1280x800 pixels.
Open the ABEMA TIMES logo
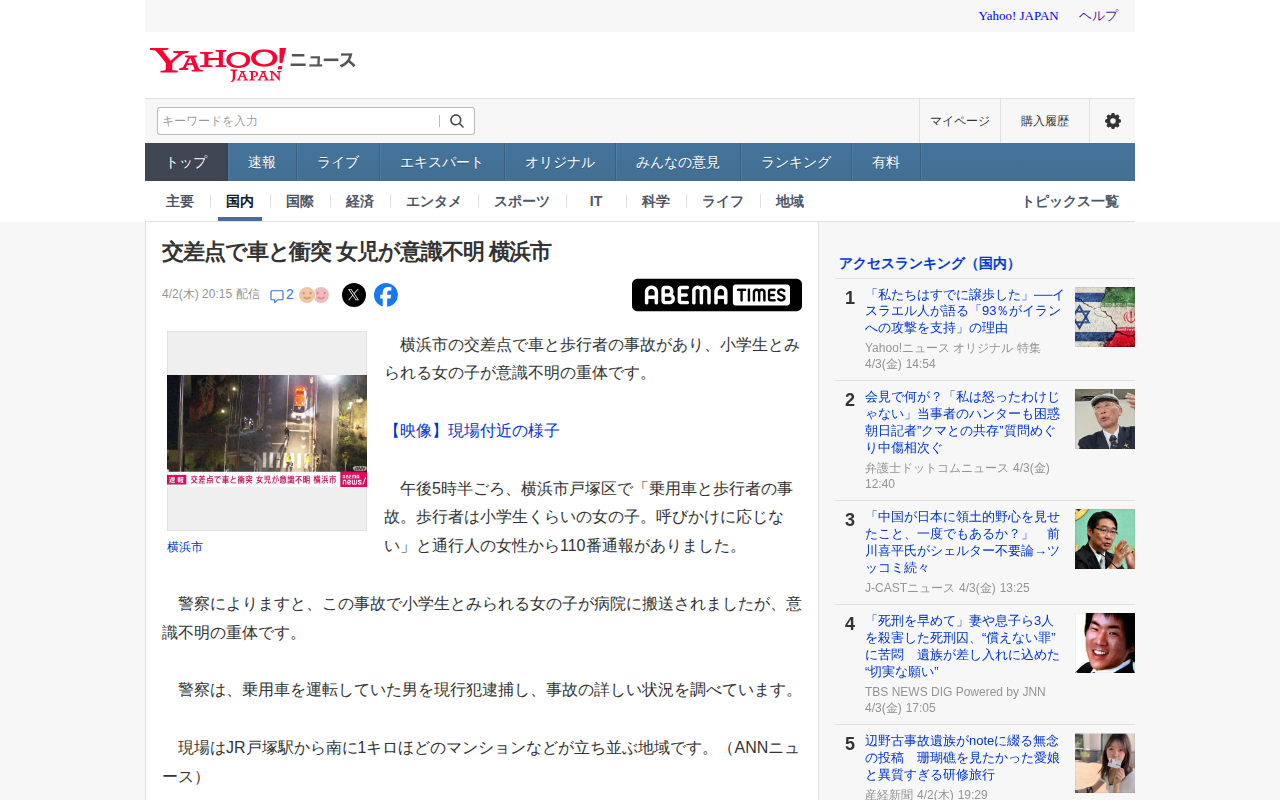click(716, 295)
